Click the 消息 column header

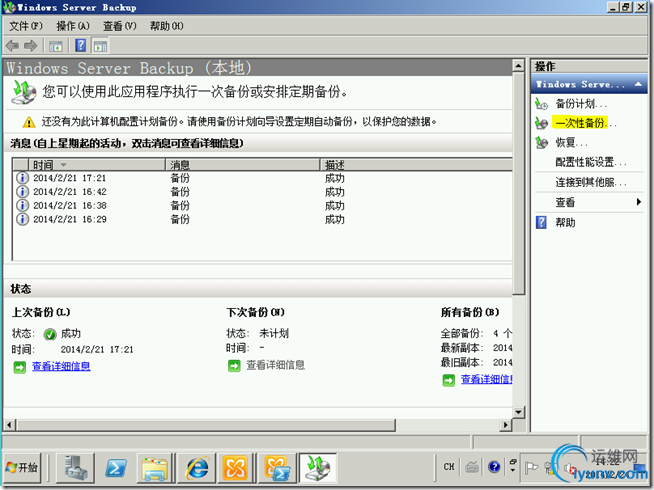tap(243, 165)
